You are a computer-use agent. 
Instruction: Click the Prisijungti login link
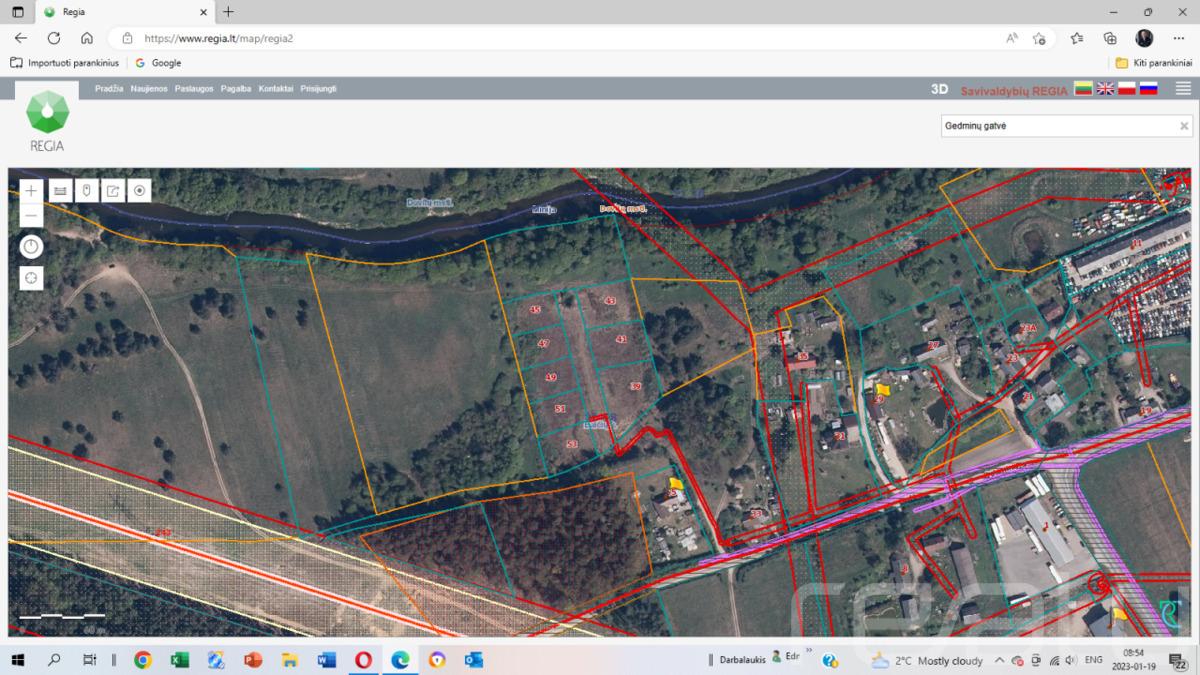[318, 89]
